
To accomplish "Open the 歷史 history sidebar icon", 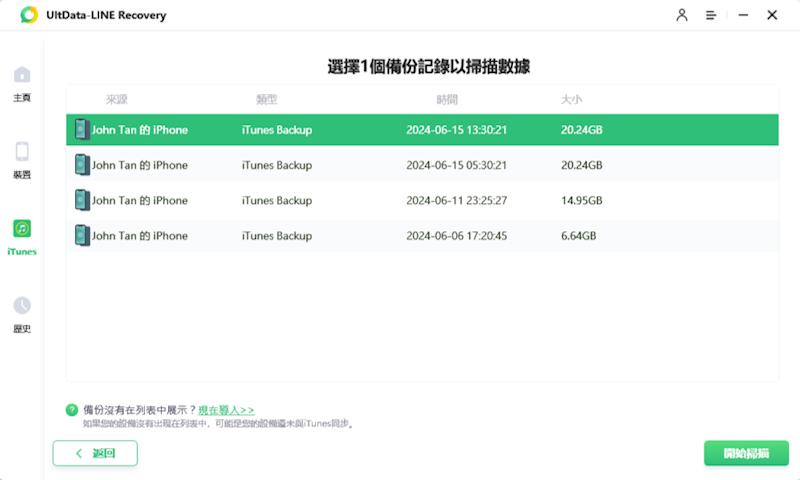I will point(22,306).
